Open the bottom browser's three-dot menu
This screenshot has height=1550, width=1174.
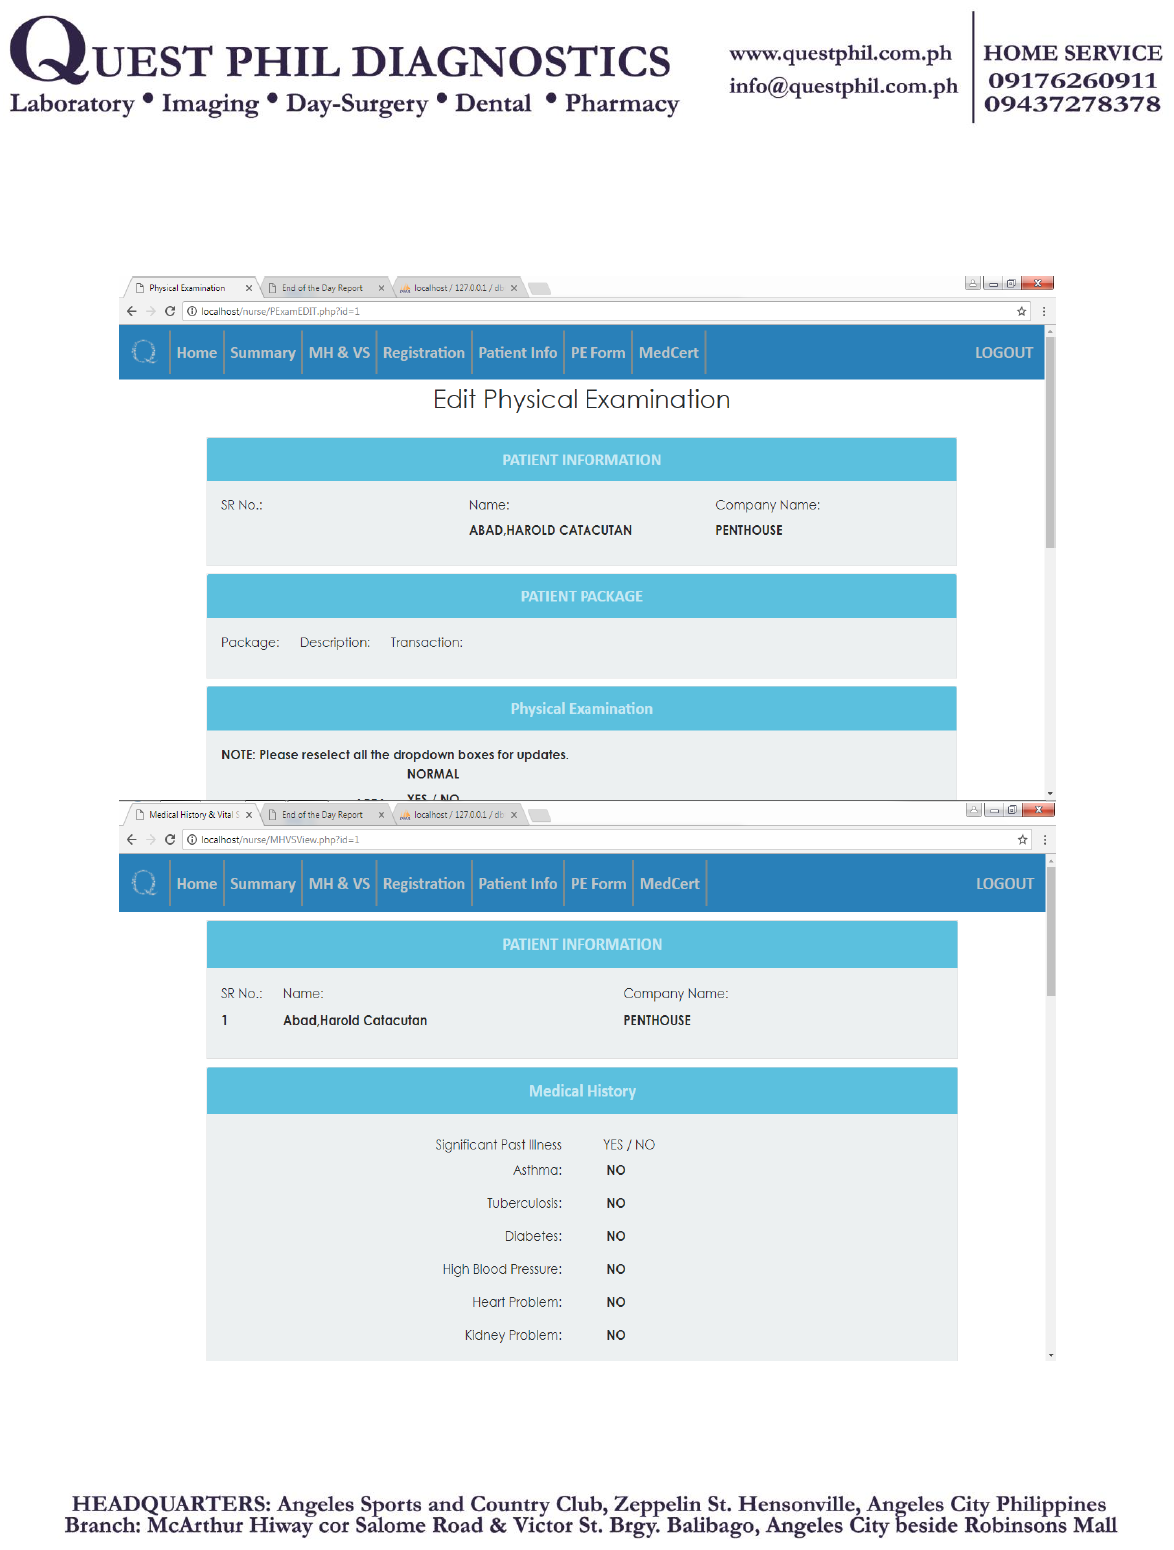[x=1045, y=839]
